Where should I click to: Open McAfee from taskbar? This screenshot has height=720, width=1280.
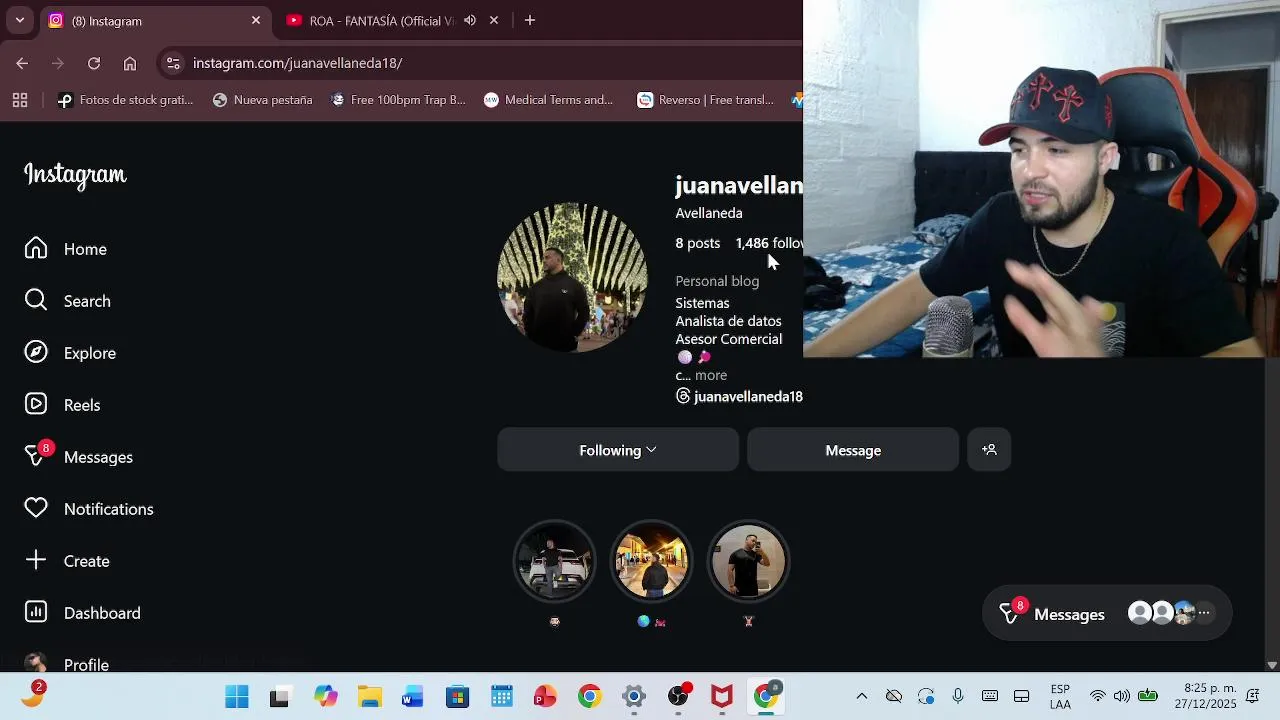(722, 697)
